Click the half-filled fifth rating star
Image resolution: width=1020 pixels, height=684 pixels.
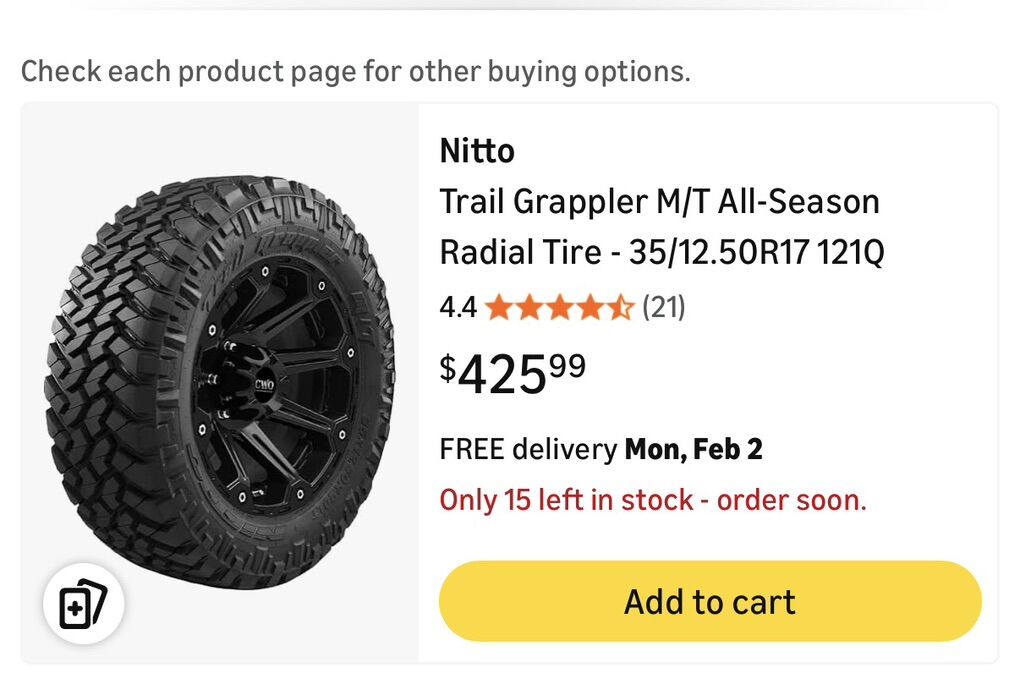620,308
